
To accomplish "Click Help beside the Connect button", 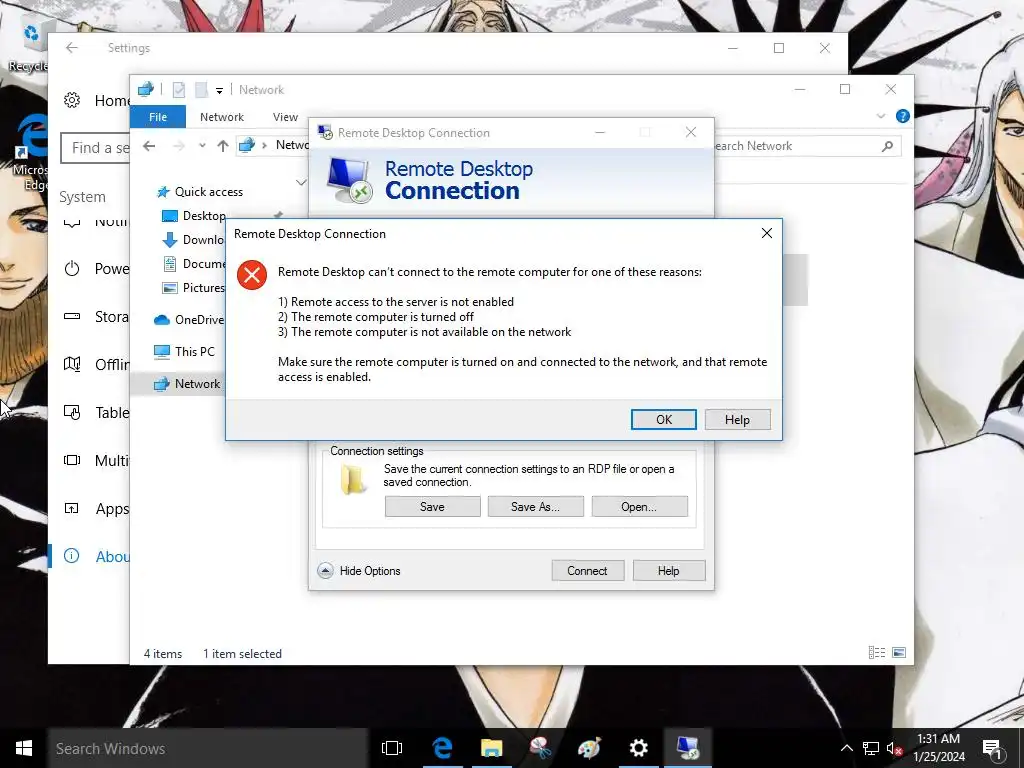I will [669, 571].
